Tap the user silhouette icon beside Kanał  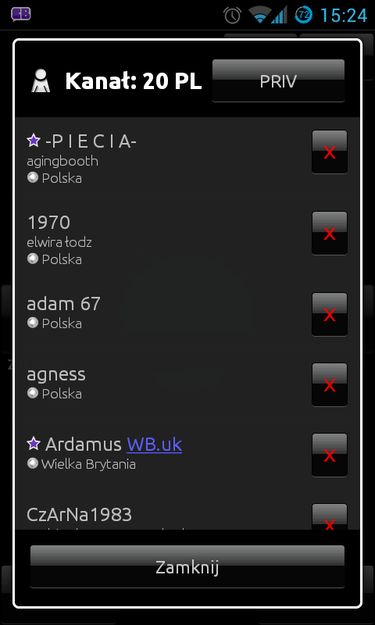pyautogui.click(x=41, y=81)
